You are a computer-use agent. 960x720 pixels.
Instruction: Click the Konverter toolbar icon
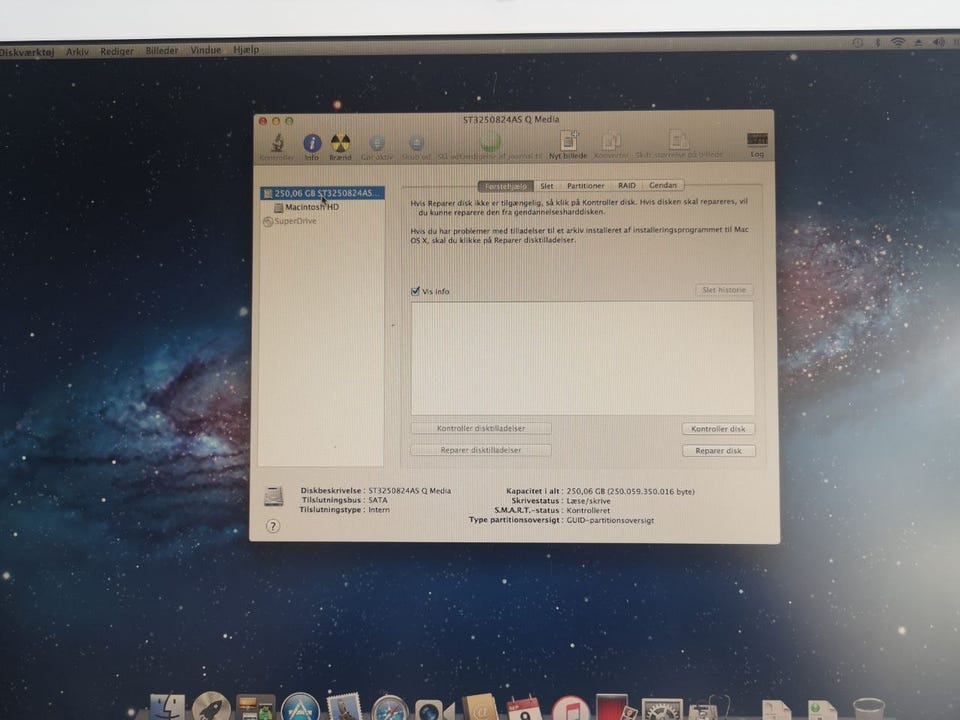pos(611,141)
